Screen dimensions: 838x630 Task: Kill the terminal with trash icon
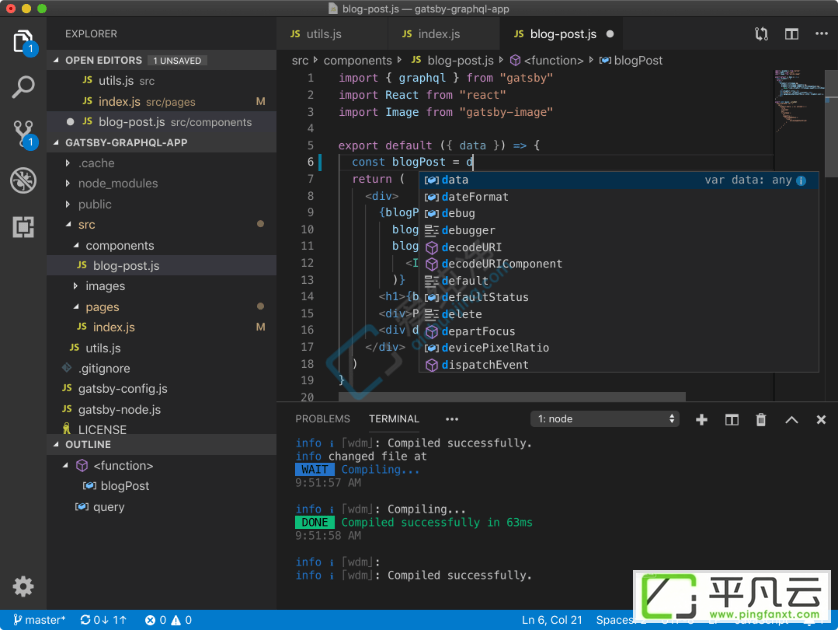tap(761, 419)
